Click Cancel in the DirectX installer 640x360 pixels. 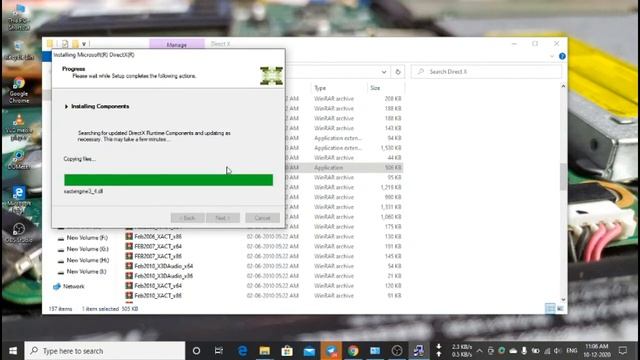point(262,218)
